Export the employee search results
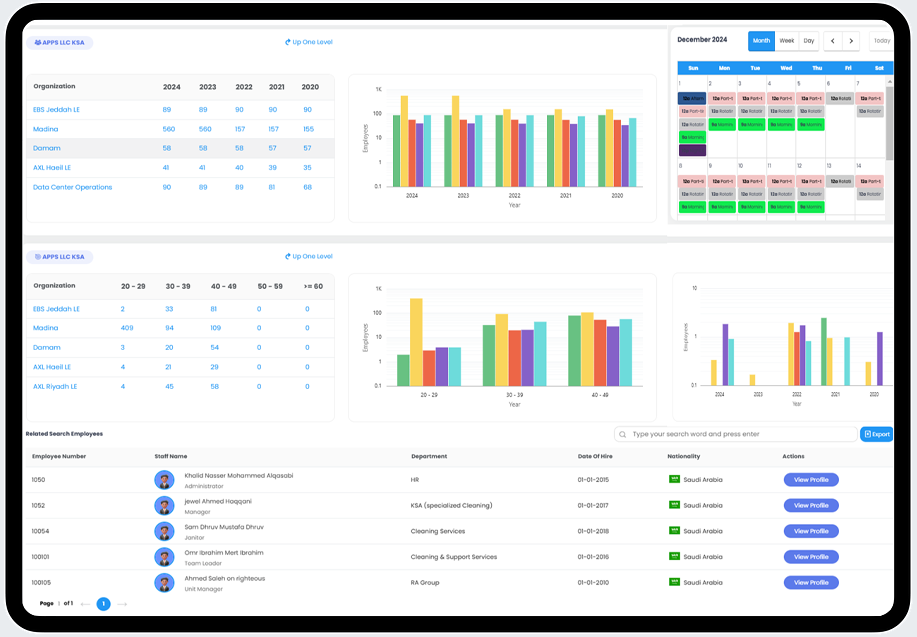The width and height of the screenshot is (917, 637). pos(876,435)
